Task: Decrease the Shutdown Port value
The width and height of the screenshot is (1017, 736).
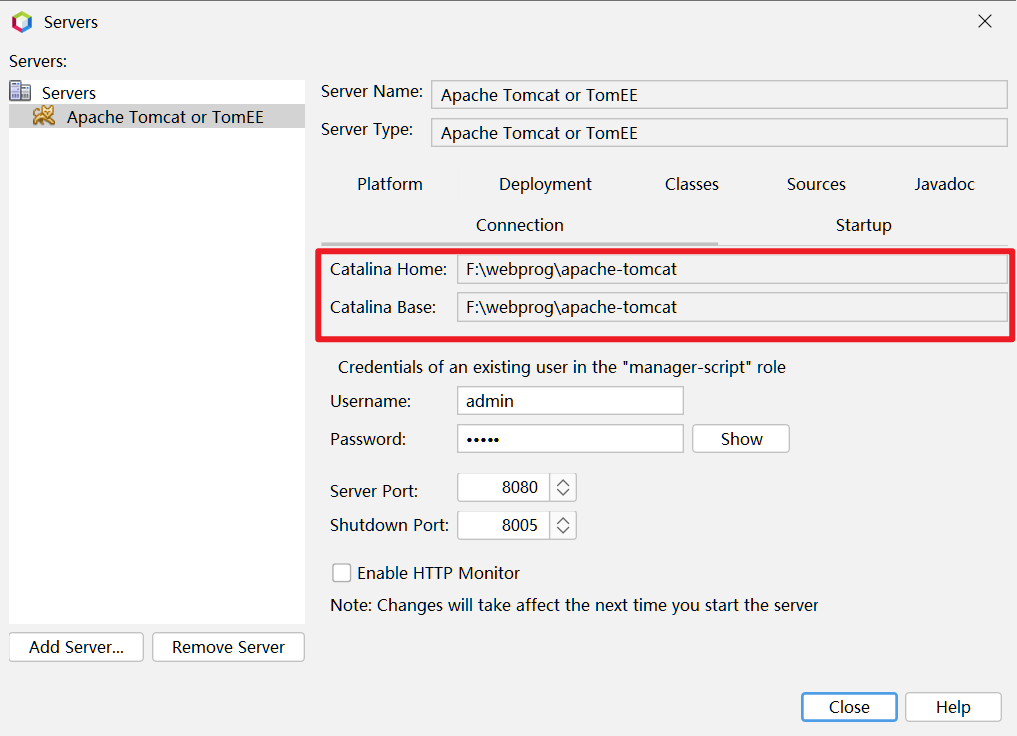Action: point(563,531)
